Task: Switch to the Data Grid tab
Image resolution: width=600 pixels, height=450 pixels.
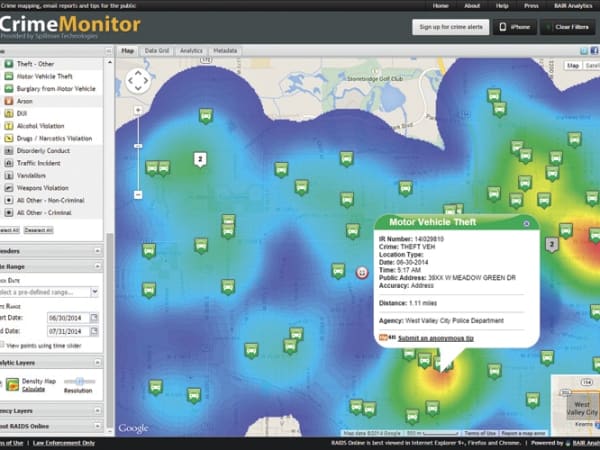Action: pos(157,50)
